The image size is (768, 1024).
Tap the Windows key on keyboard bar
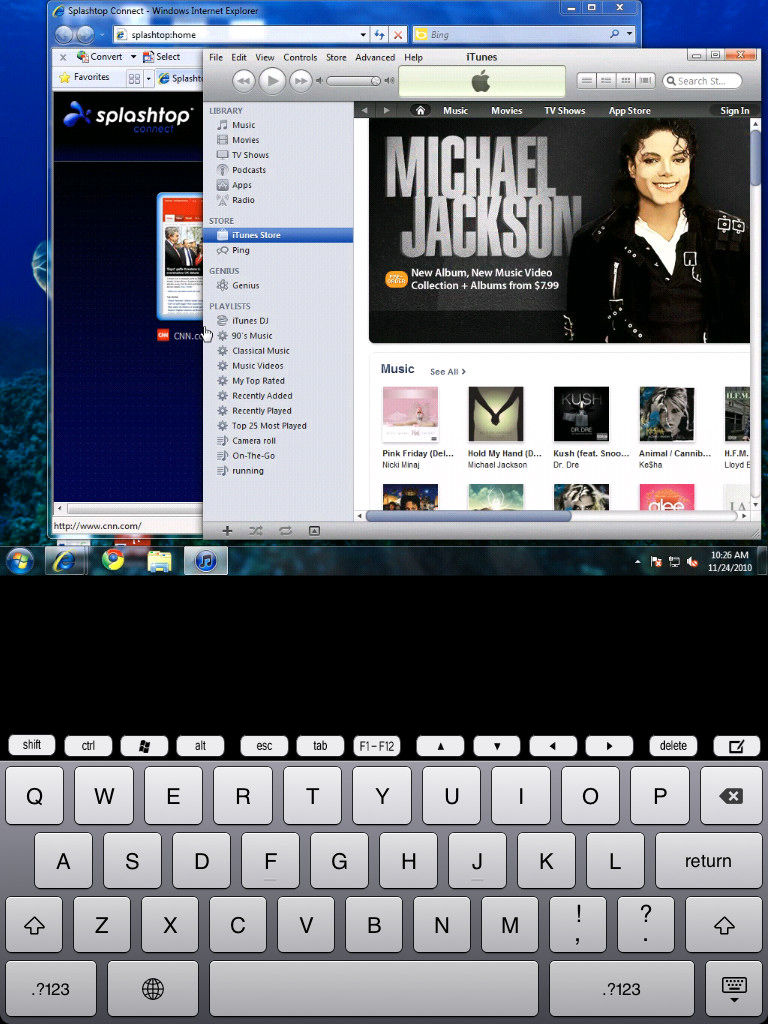tap(144, 746)
